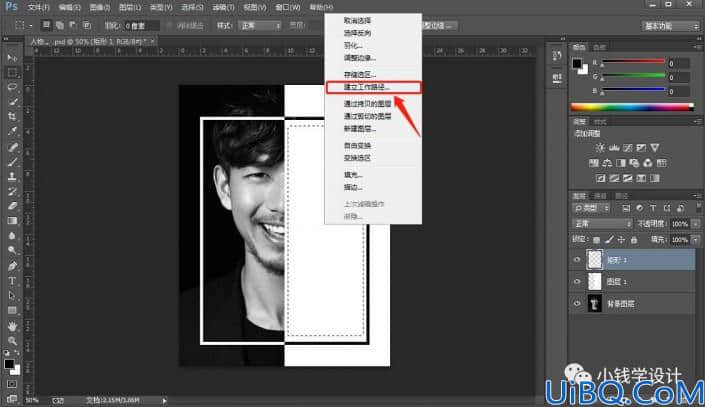Click the Color panel foreground swatch
The image size is (705, 407).
577,63
